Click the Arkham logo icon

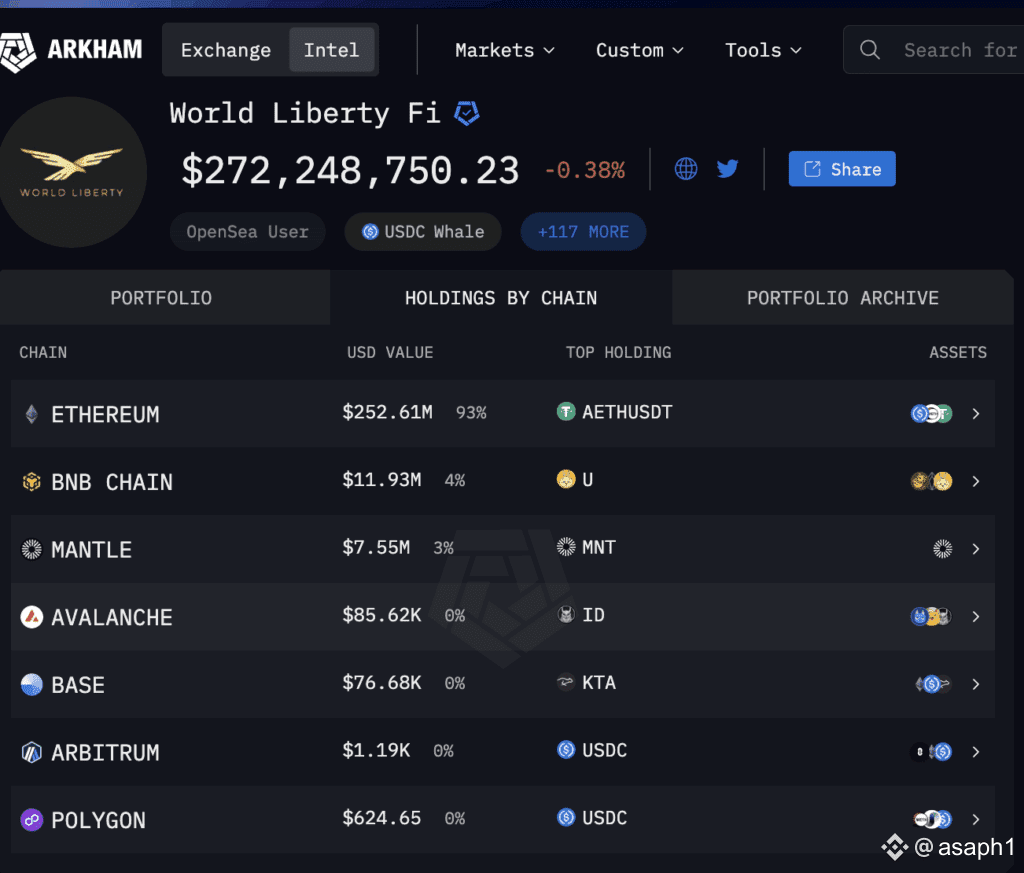coord(18,49)
